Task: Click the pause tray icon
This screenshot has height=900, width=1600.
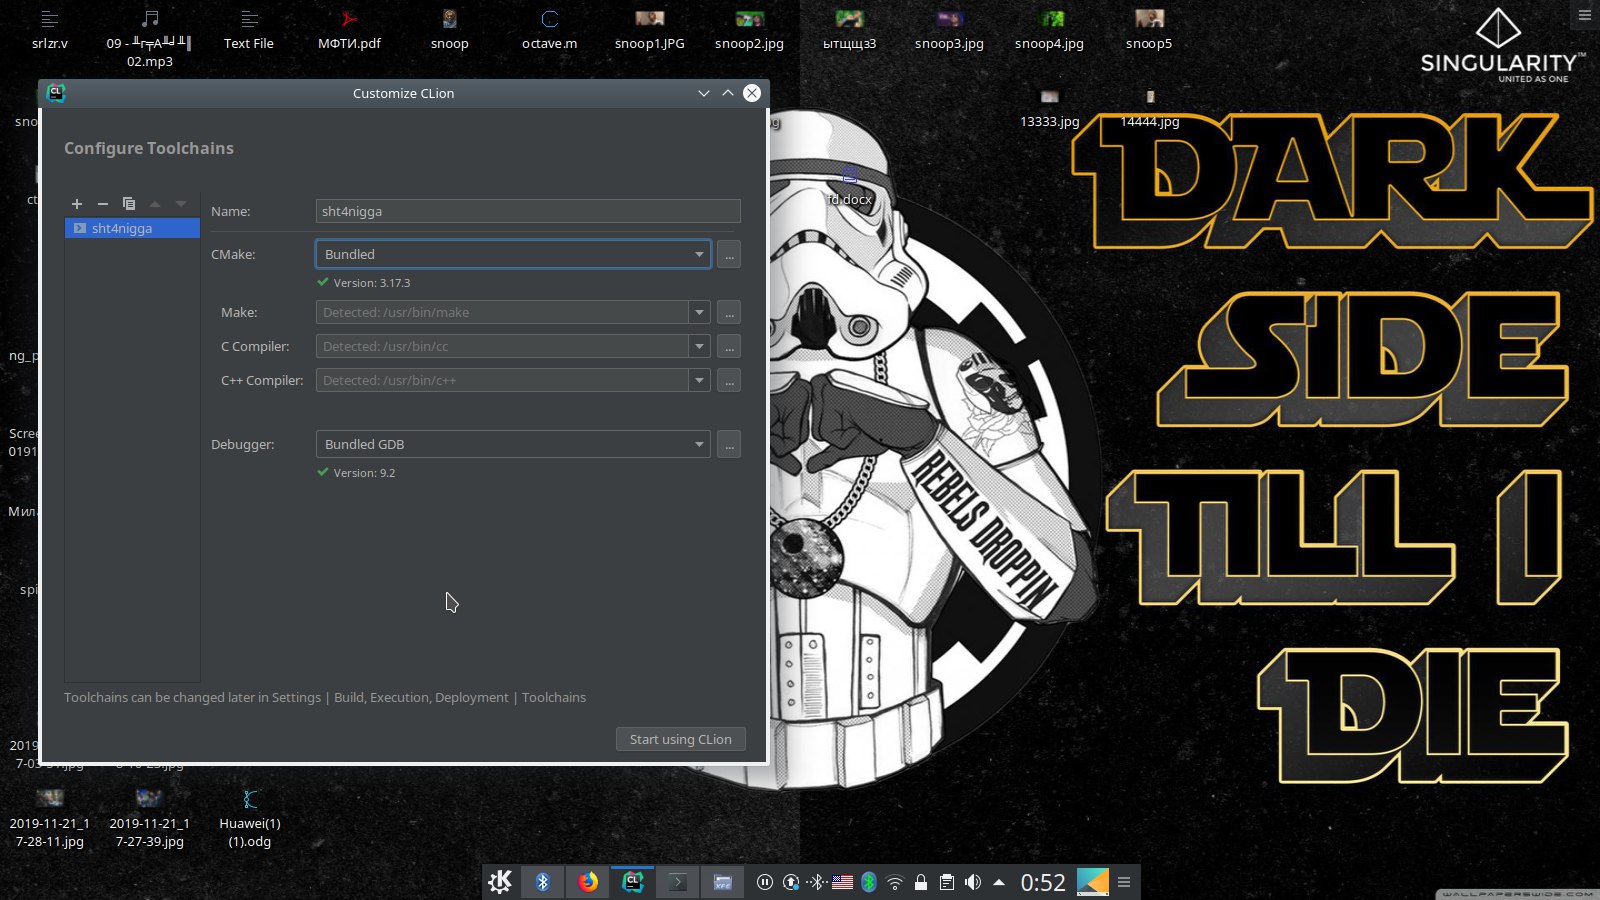Action: pos(765,882)
